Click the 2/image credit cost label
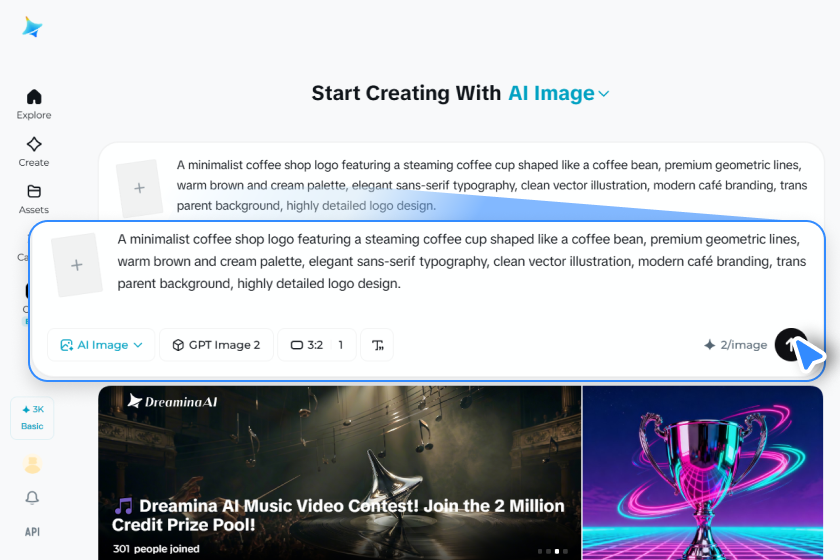Screen dimensions: 840x560 click(x=736, y=345)
